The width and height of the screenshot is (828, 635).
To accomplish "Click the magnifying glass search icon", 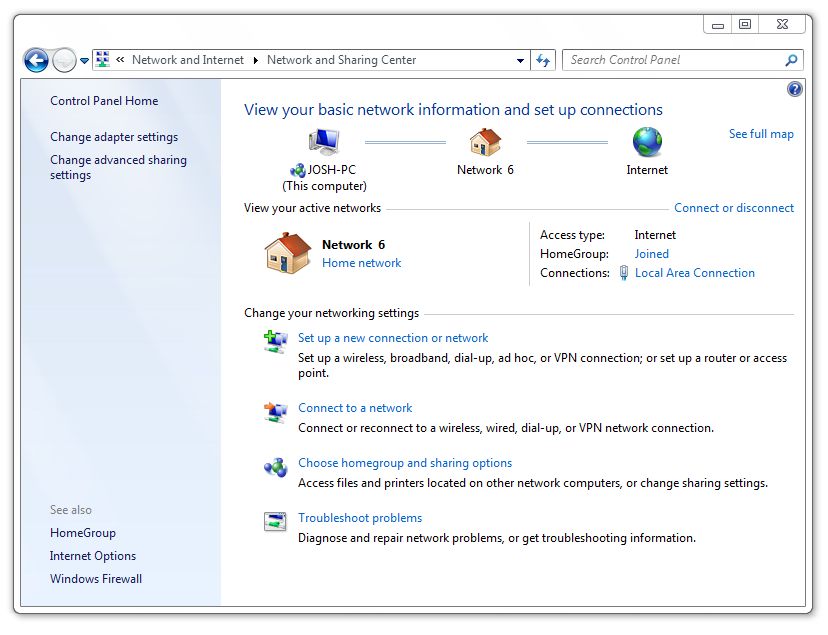I will pos(791,60).
